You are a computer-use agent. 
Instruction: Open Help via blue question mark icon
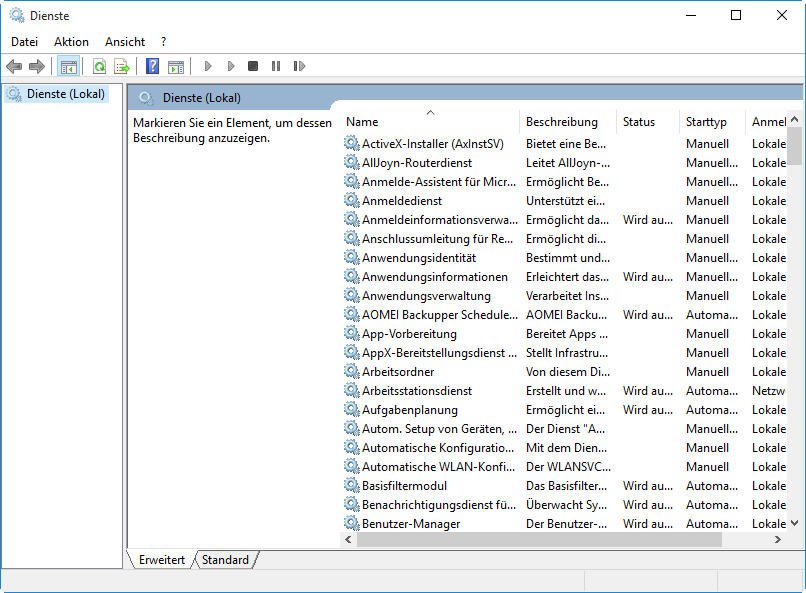(152, 66)
